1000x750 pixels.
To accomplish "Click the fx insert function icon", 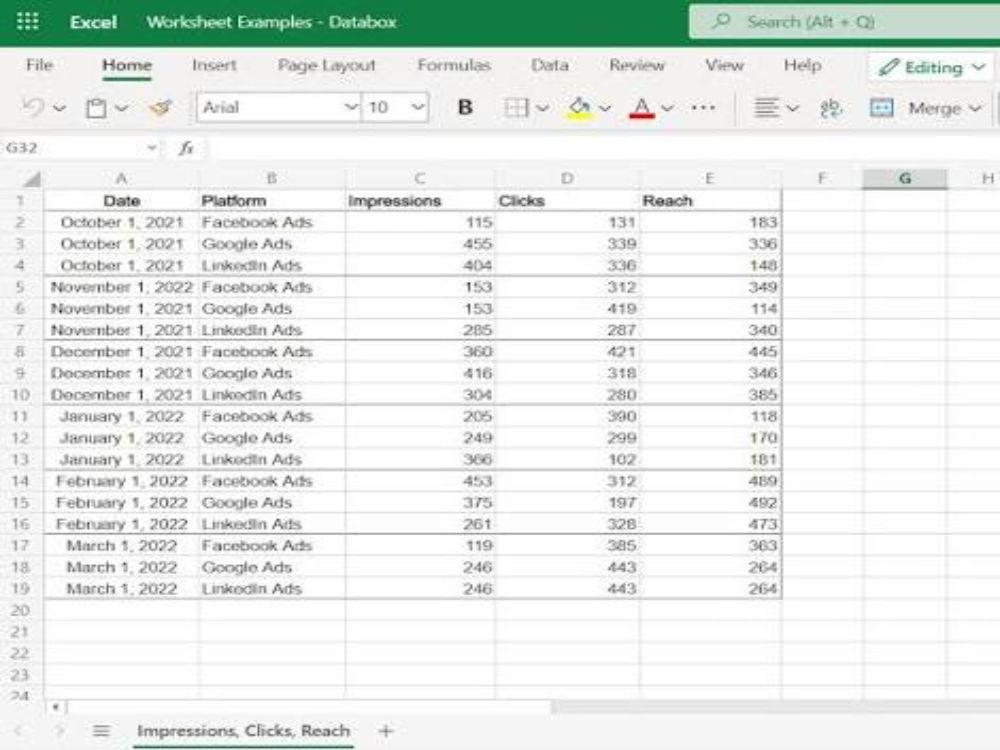I will click(x=186, y=148).
